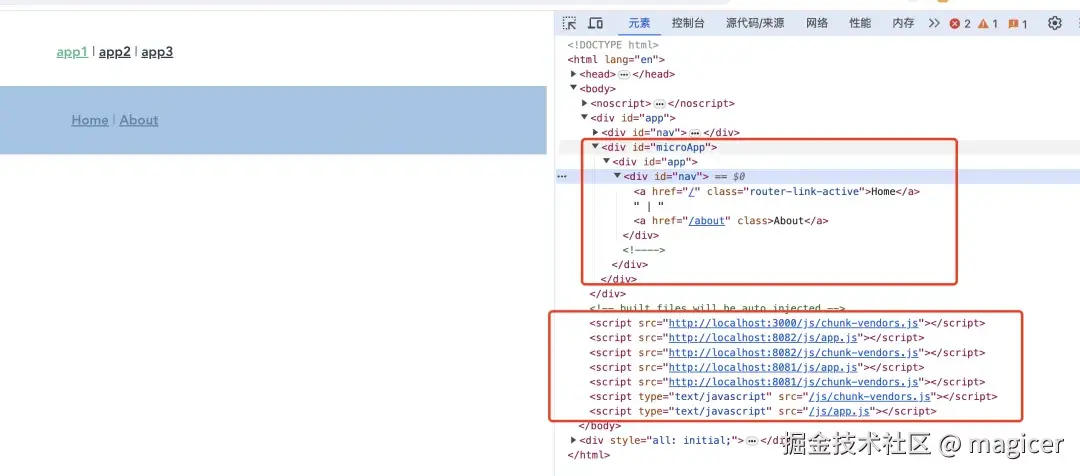Click the Home link in the micro app
Viewport: 1080px width, 476px height.
[90, 120]
